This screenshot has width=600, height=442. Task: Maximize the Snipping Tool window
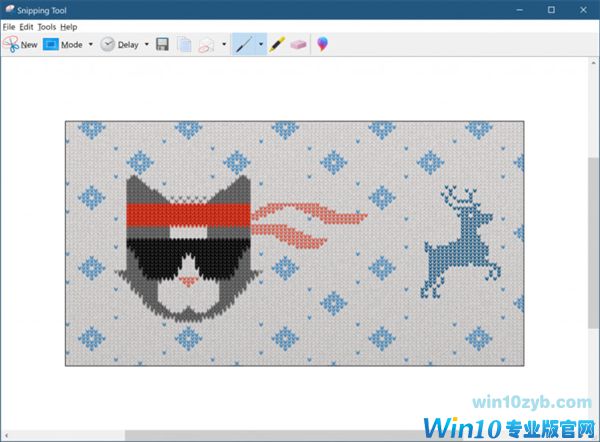[x=551, y=10]
